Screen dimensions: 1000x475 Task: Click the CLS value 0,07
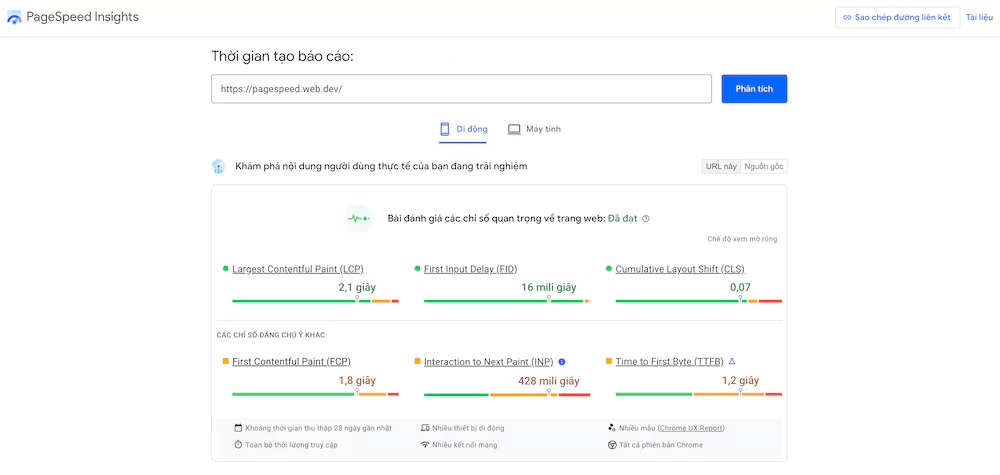[x=740, y=288]
